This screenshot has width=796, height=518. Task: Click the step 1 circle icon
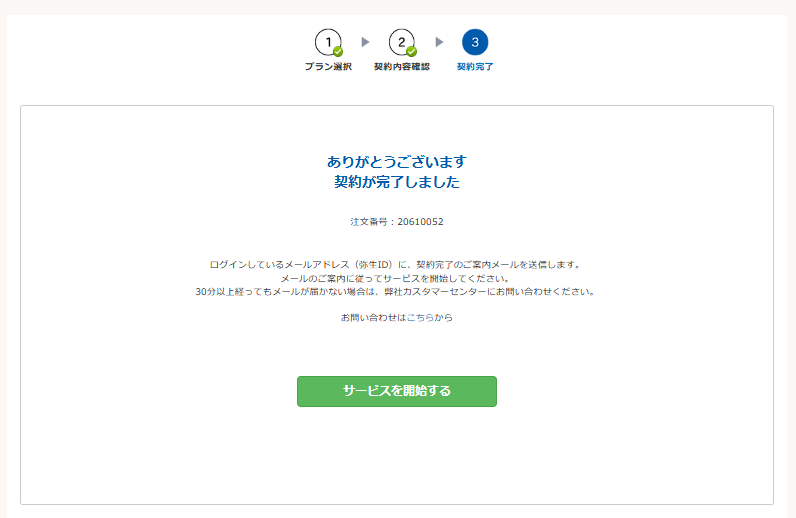pos(328,42)
